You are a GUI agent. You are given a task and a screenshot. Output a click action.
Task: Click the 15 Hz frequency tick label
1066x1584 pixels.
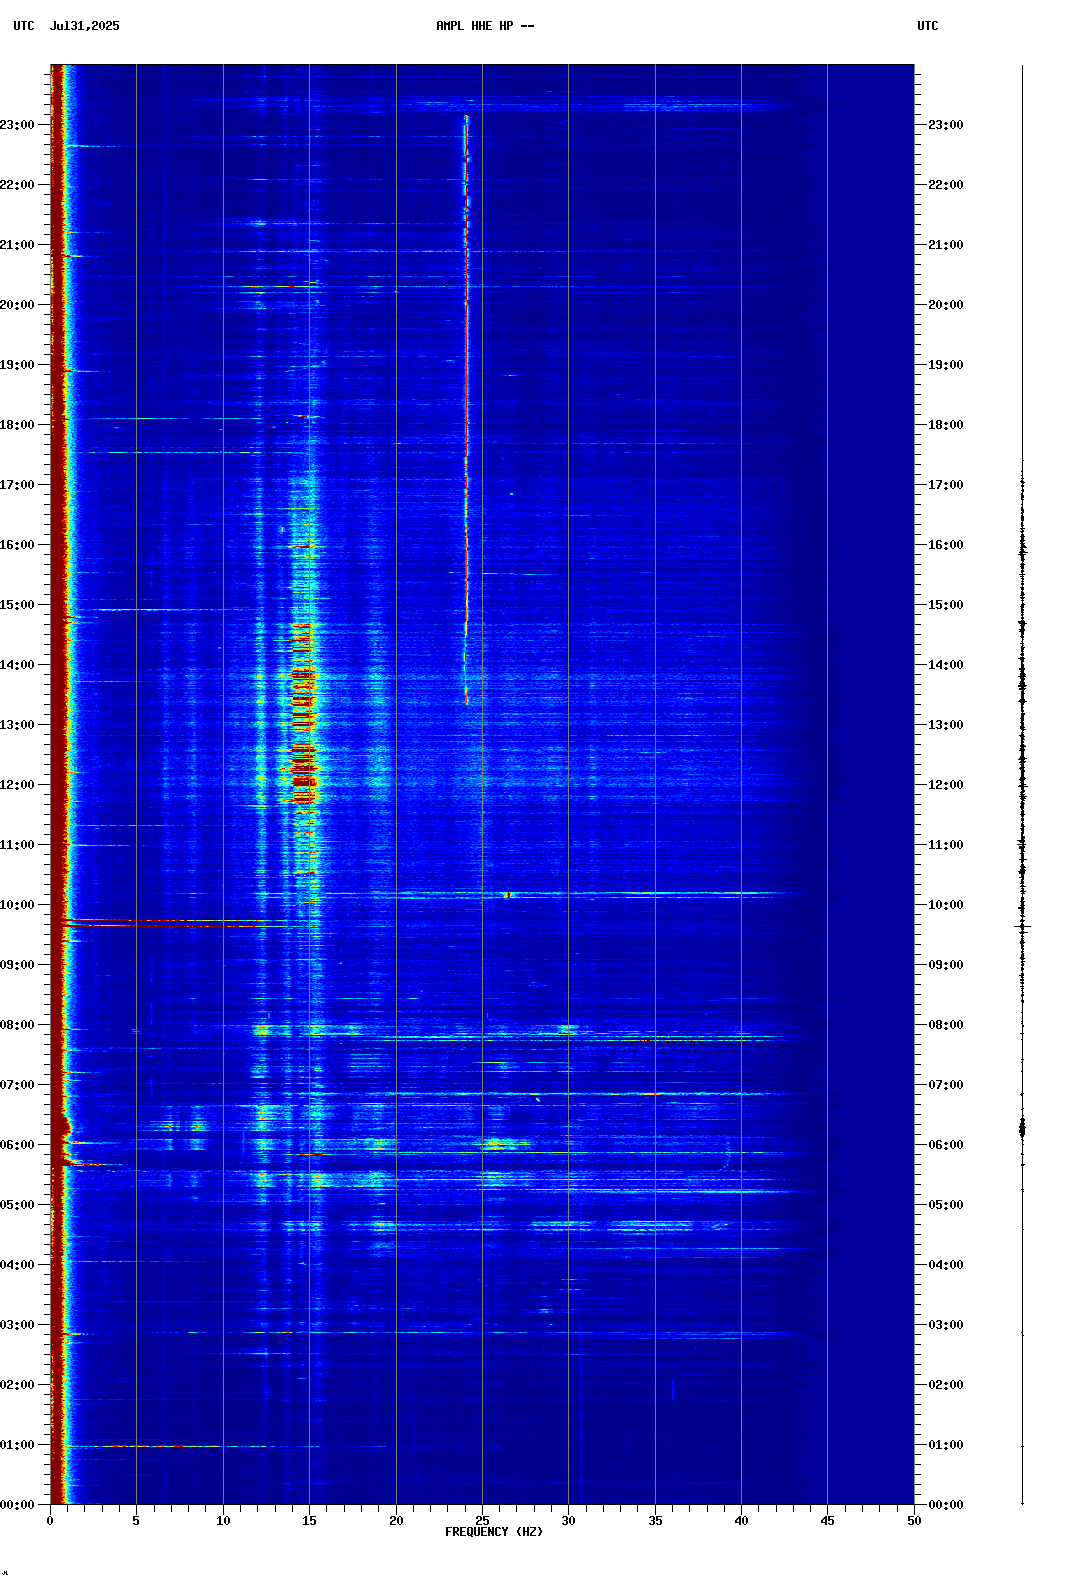tap(309, 1521)
